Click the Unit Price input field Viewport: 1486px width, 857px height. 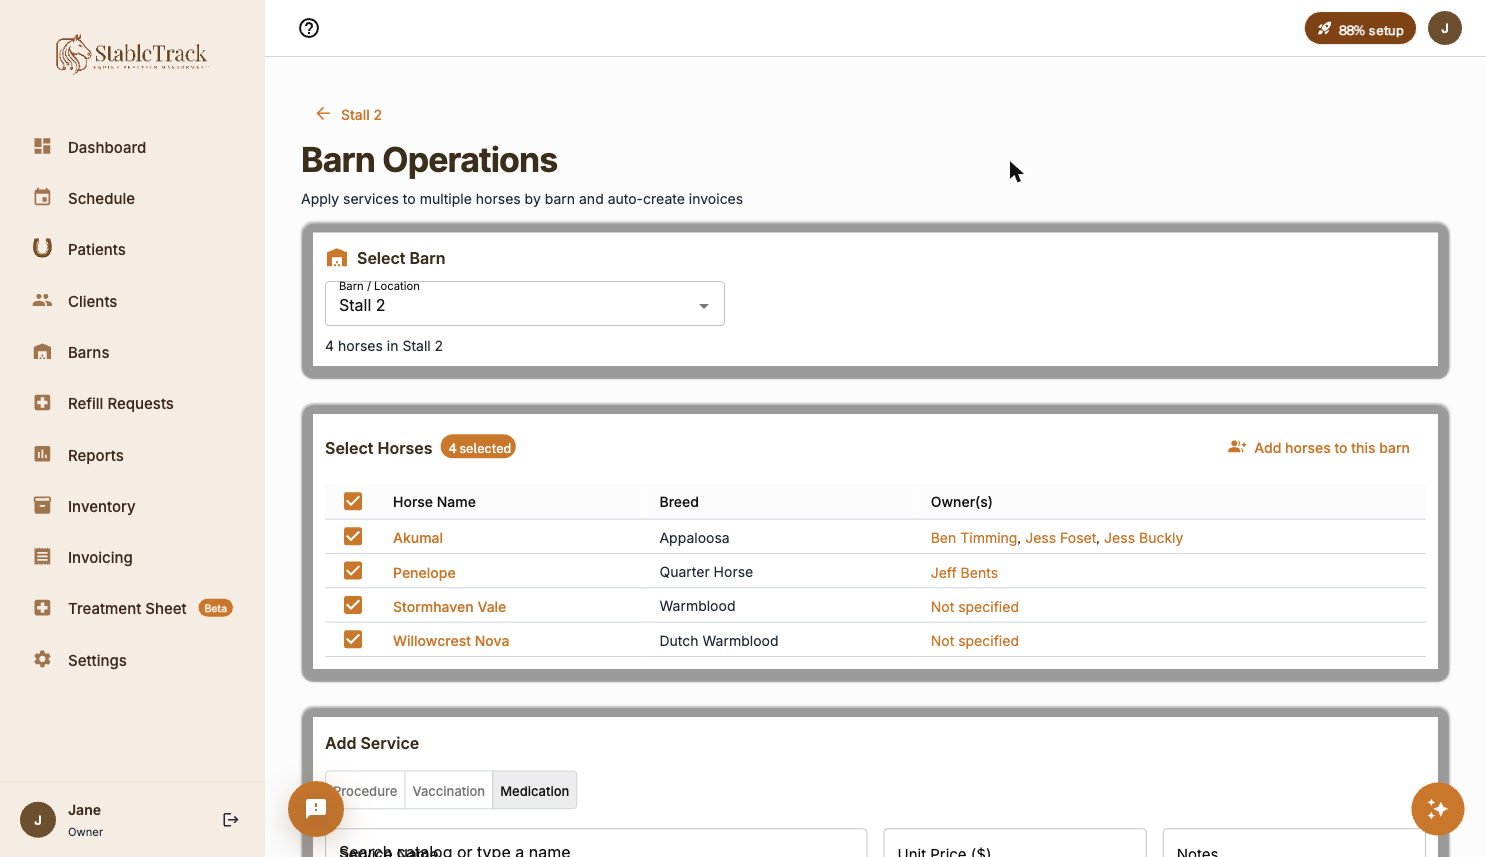(1015, 842)
